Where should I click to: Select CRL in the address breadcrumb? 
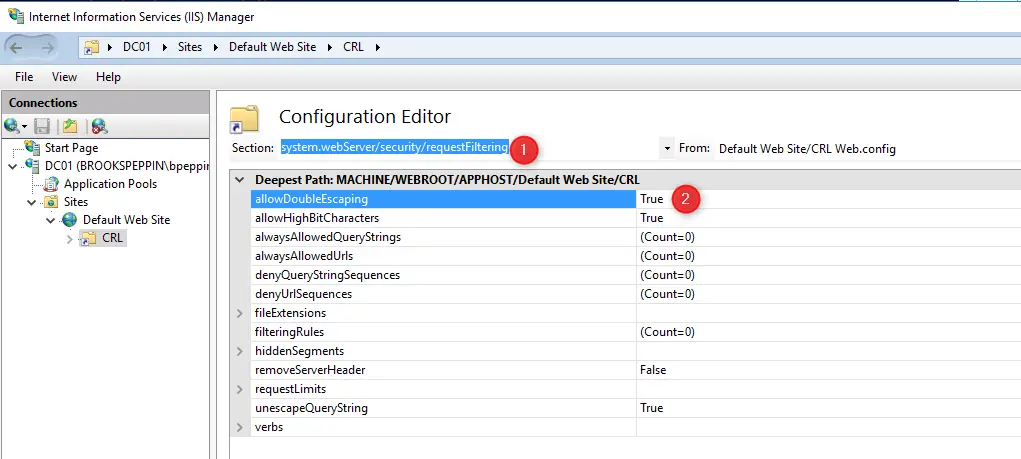[354, 47]
